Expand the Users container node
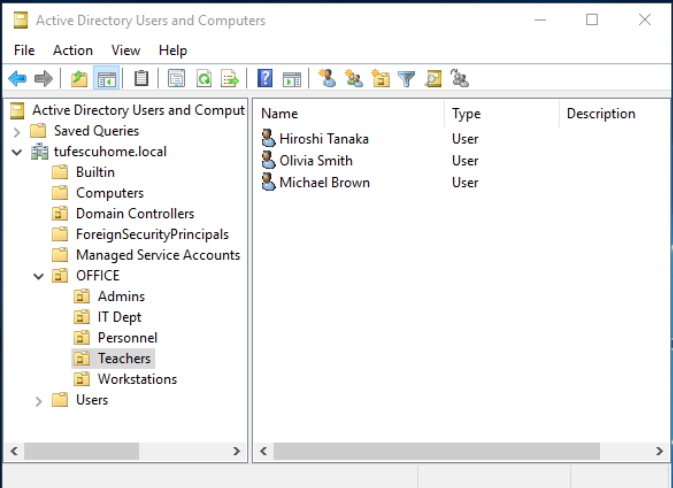This screenshot has width=673, height=488. [x=39, y=401]
